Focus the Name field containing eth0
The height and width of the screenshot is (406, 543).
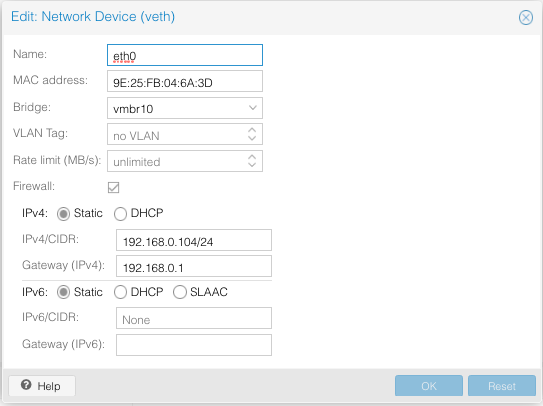[185, 55]
